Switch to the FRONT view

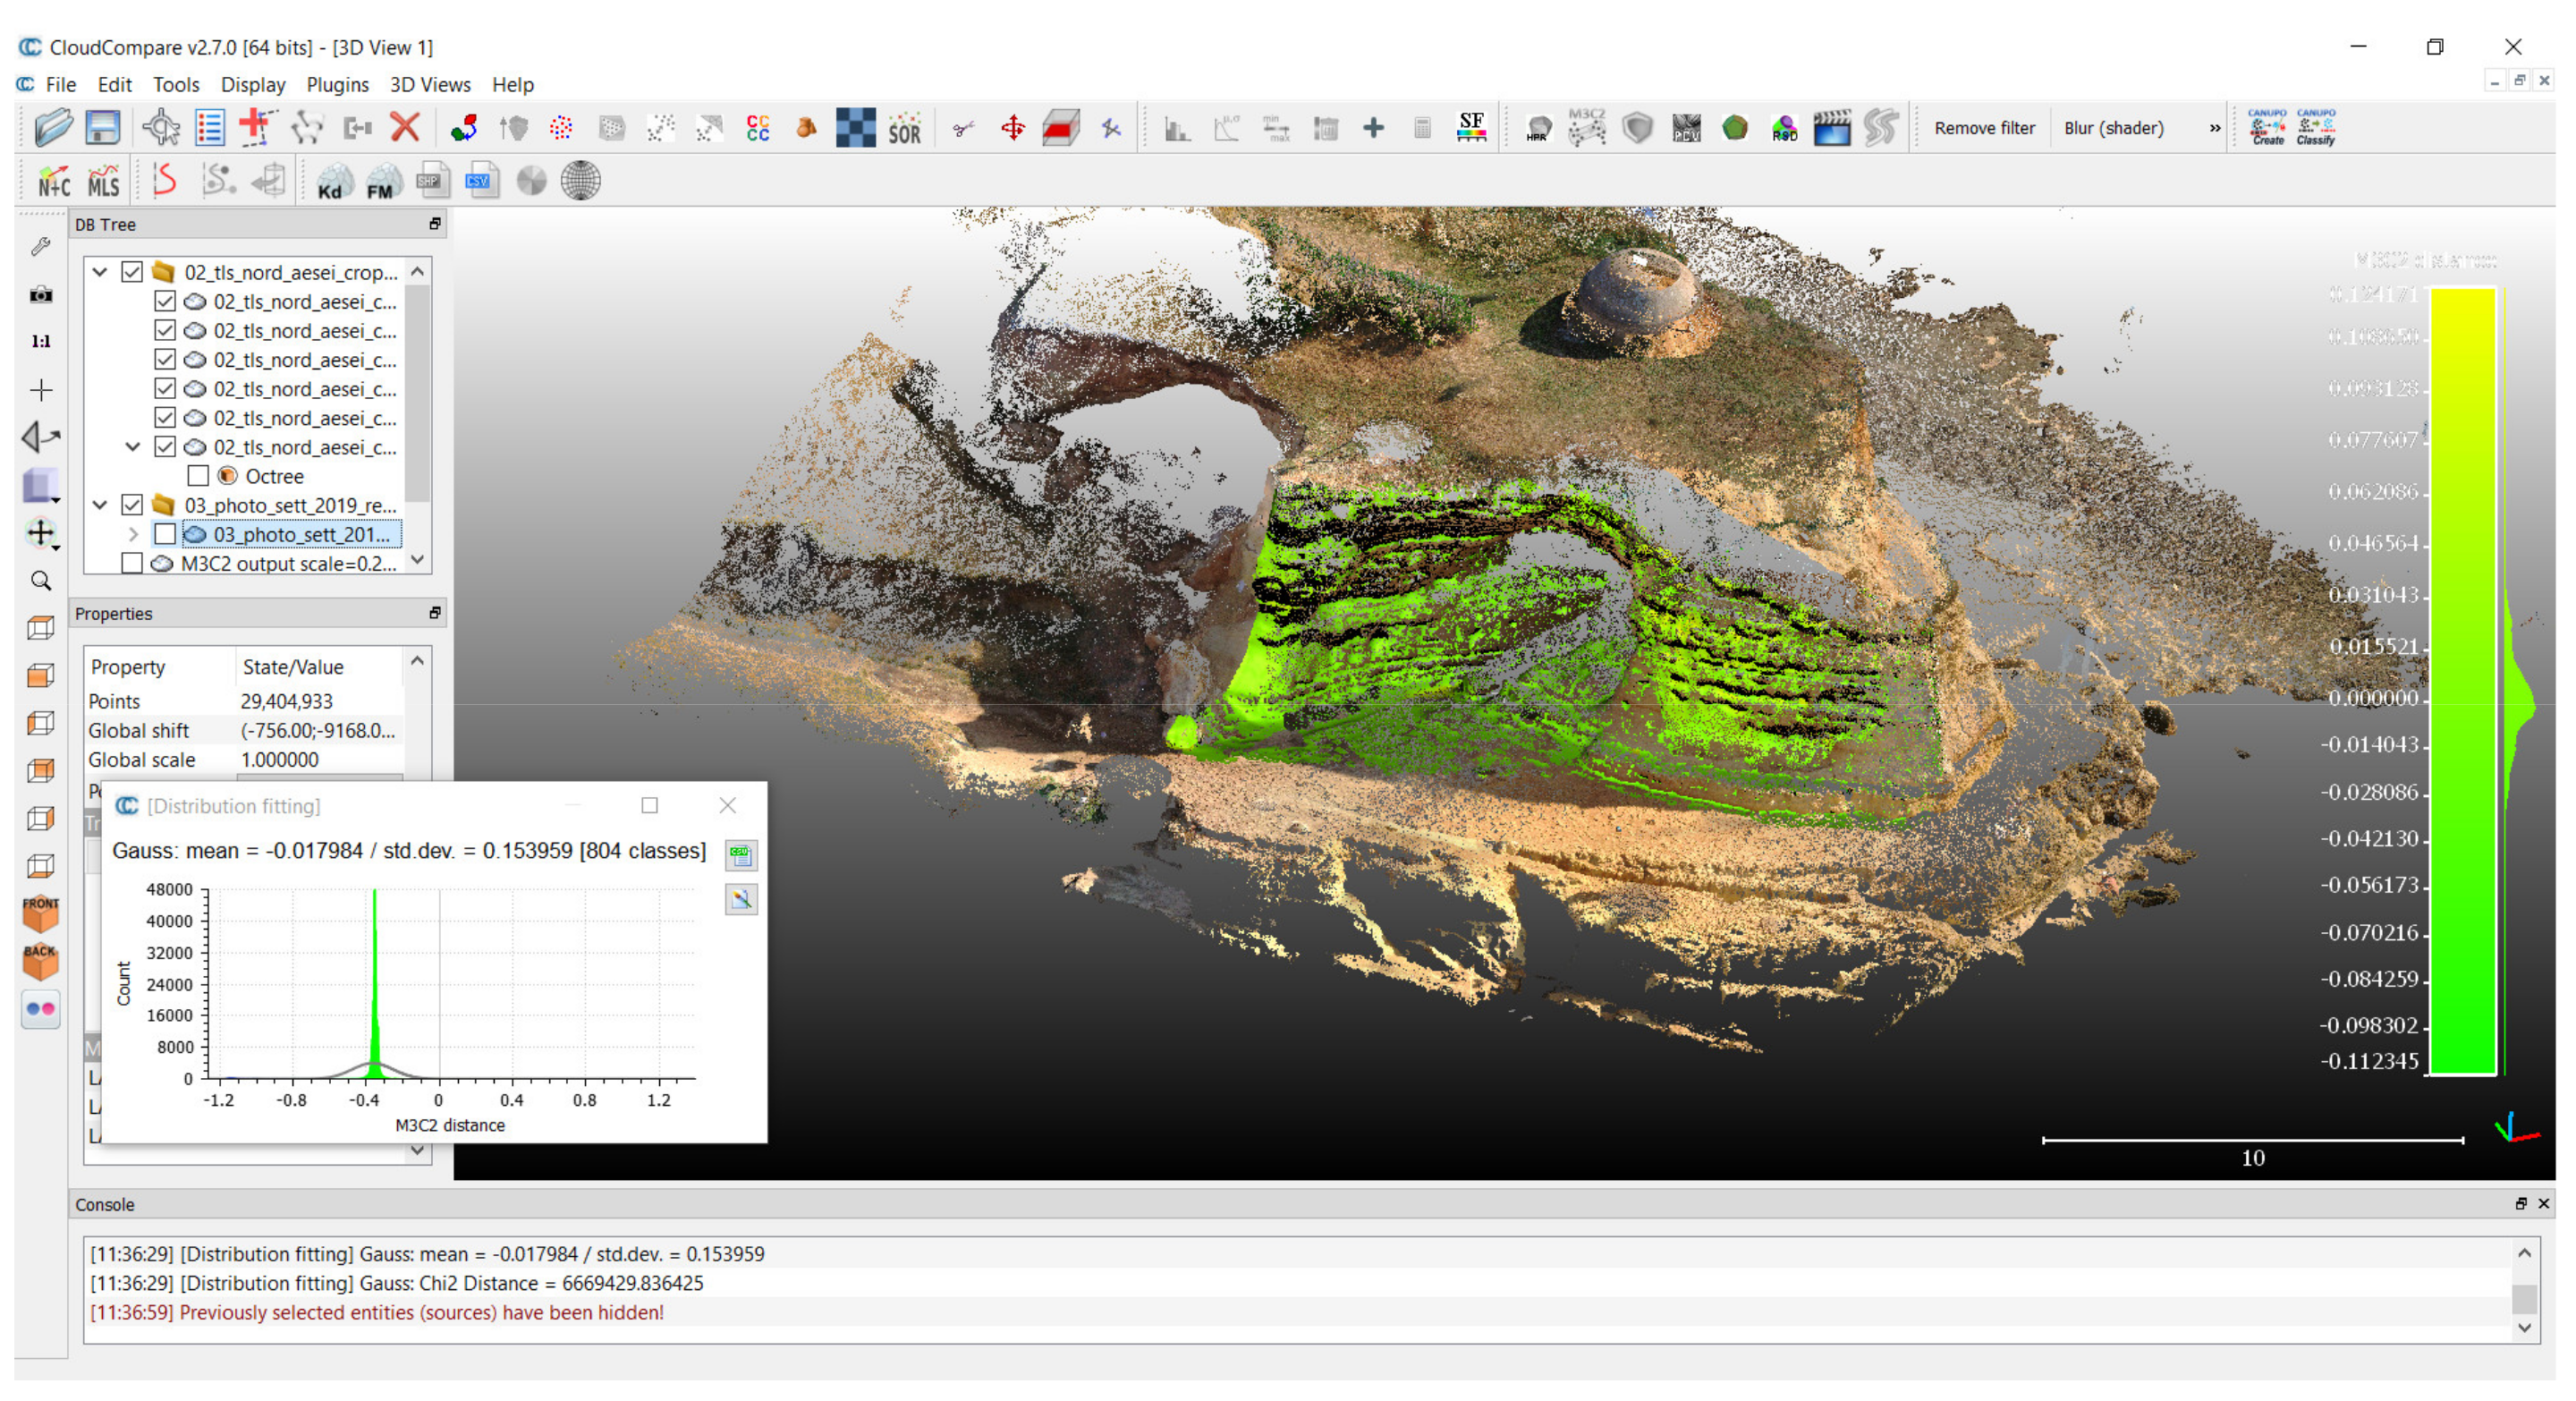[41, 915]
